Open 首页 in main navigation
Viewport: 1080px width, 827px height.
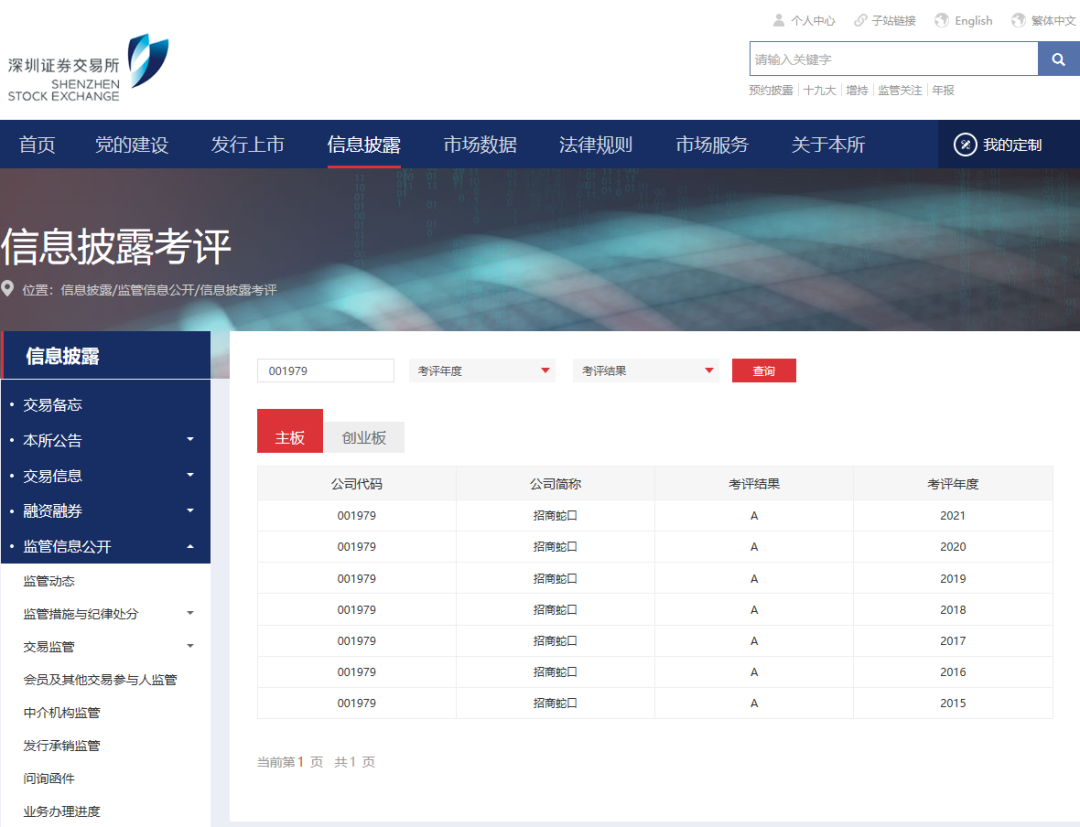[37, 145]
